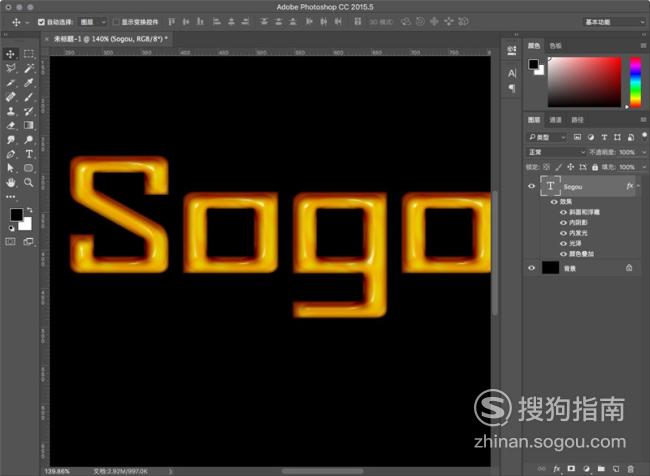Click the new adjustment layer icon
This screenshot has height=476, width=650.
(x=586, y=469)
